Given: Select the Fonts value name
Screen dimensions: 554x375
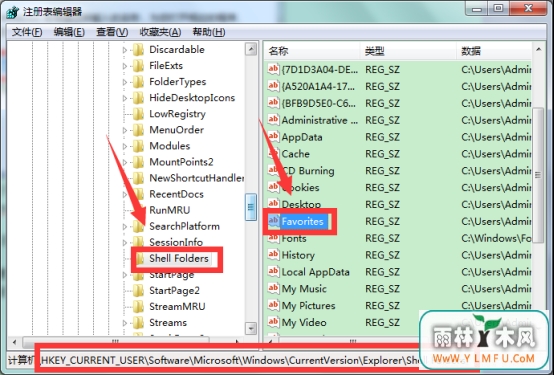Looking at the screenshot, I should coord(294,238).
